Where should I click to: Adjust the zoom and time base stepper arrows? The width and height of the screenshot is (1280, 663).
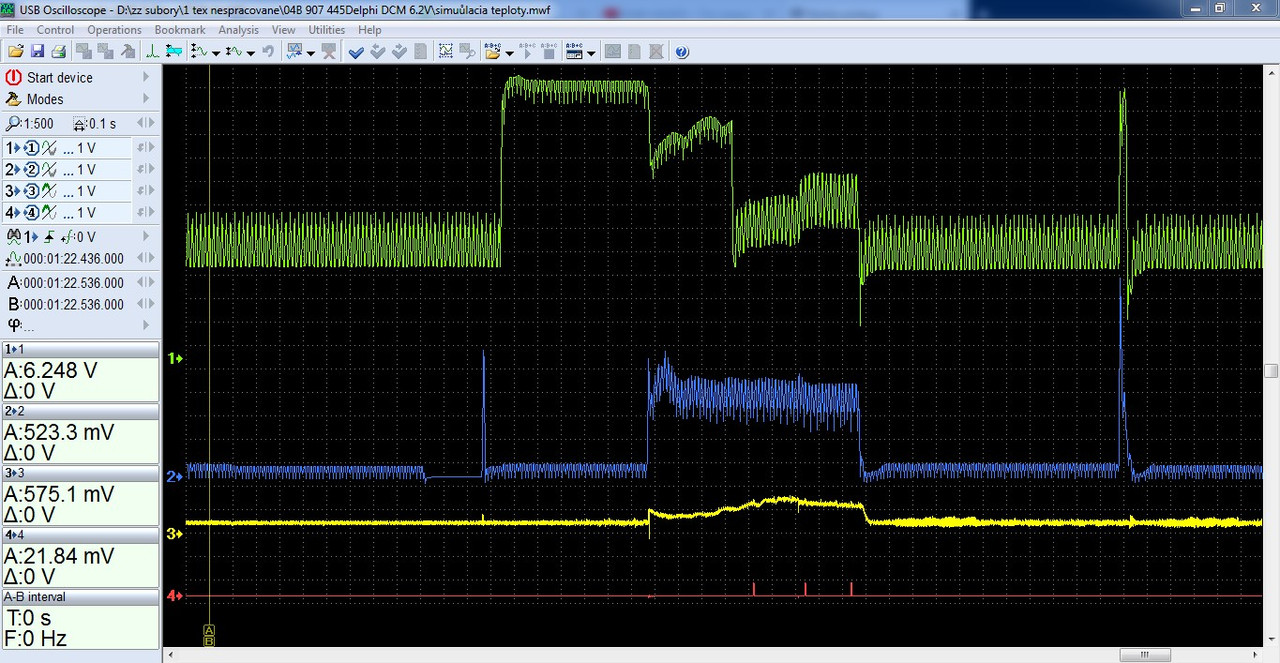(x=146, y=123)
